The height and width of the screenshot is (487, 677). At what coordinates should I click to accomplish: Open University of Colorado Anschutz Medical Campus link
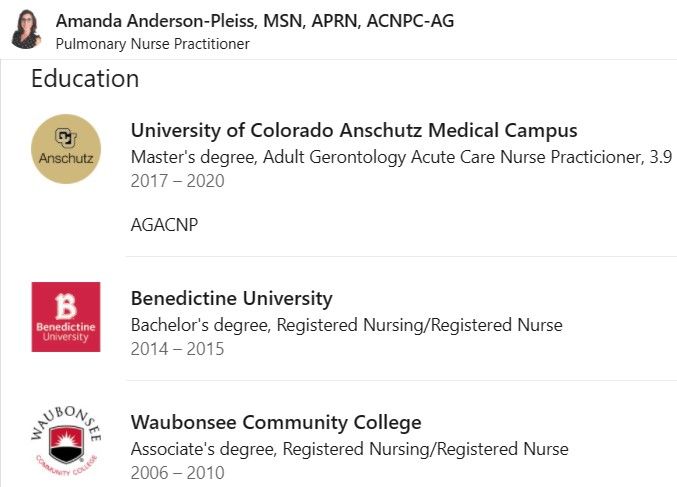(x=354, y=130)
